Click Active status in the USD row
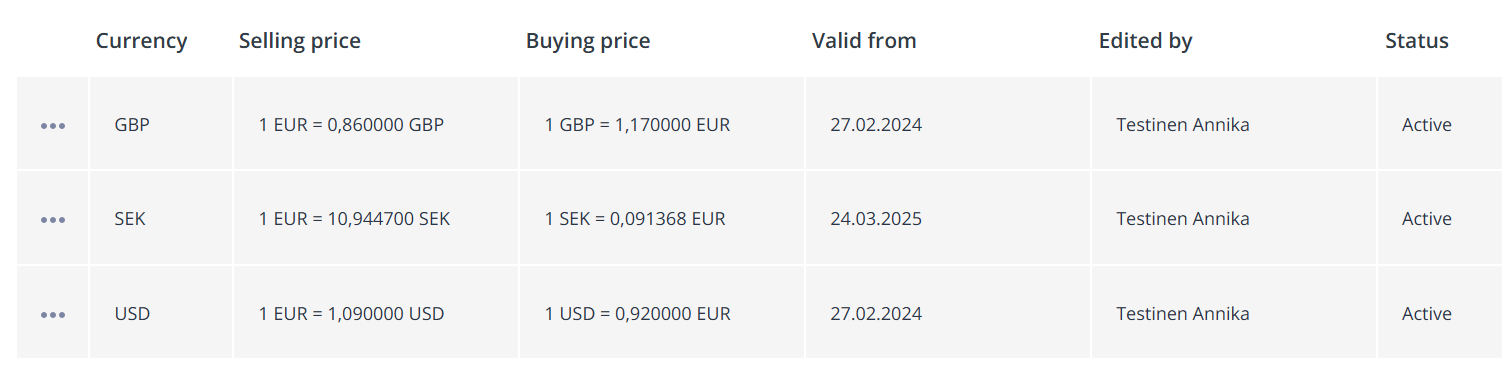 [1427, 314]
